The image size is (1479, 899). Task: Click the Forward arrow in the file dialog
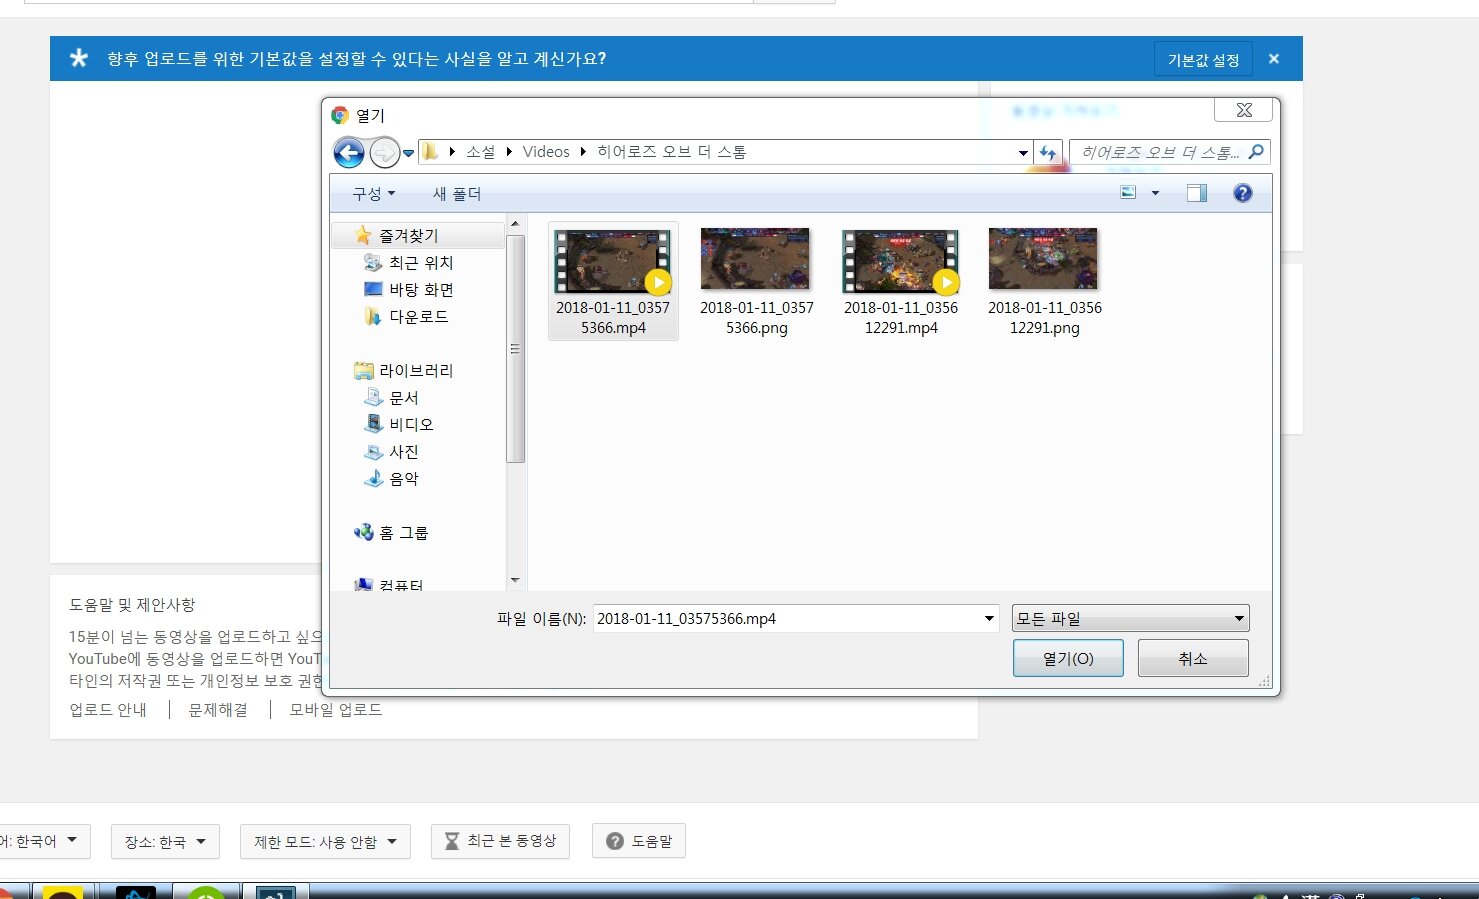385,152
